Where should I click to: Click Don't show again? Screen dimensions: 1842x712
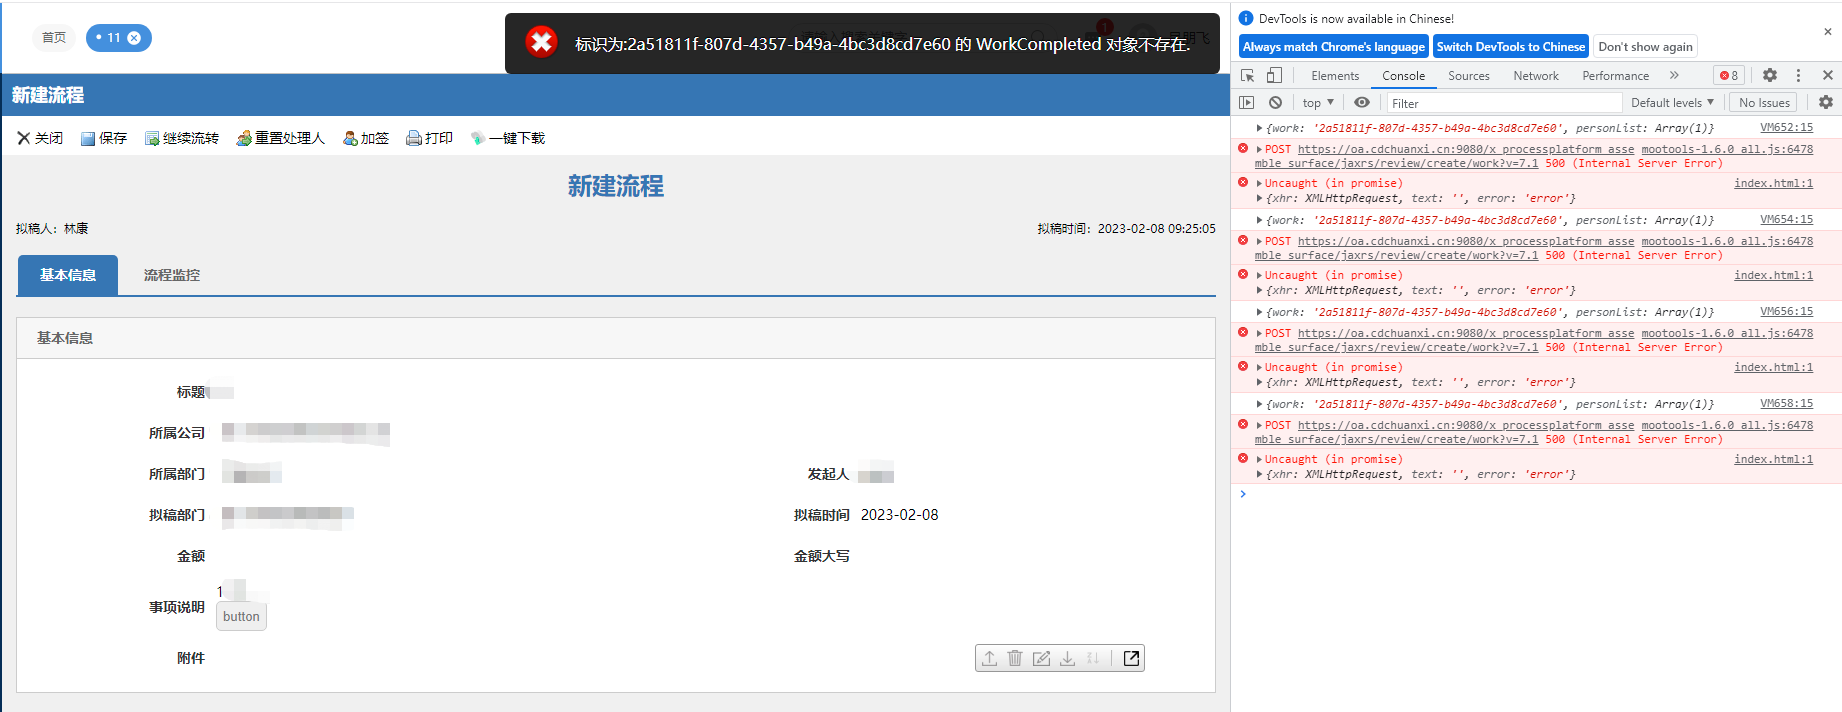pos(1645,46)
